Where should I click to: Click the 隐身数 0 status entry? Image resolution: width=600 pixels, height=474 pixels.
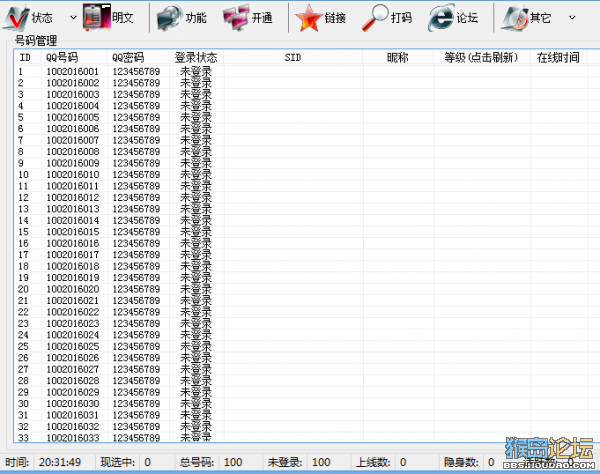coord(469,462)
